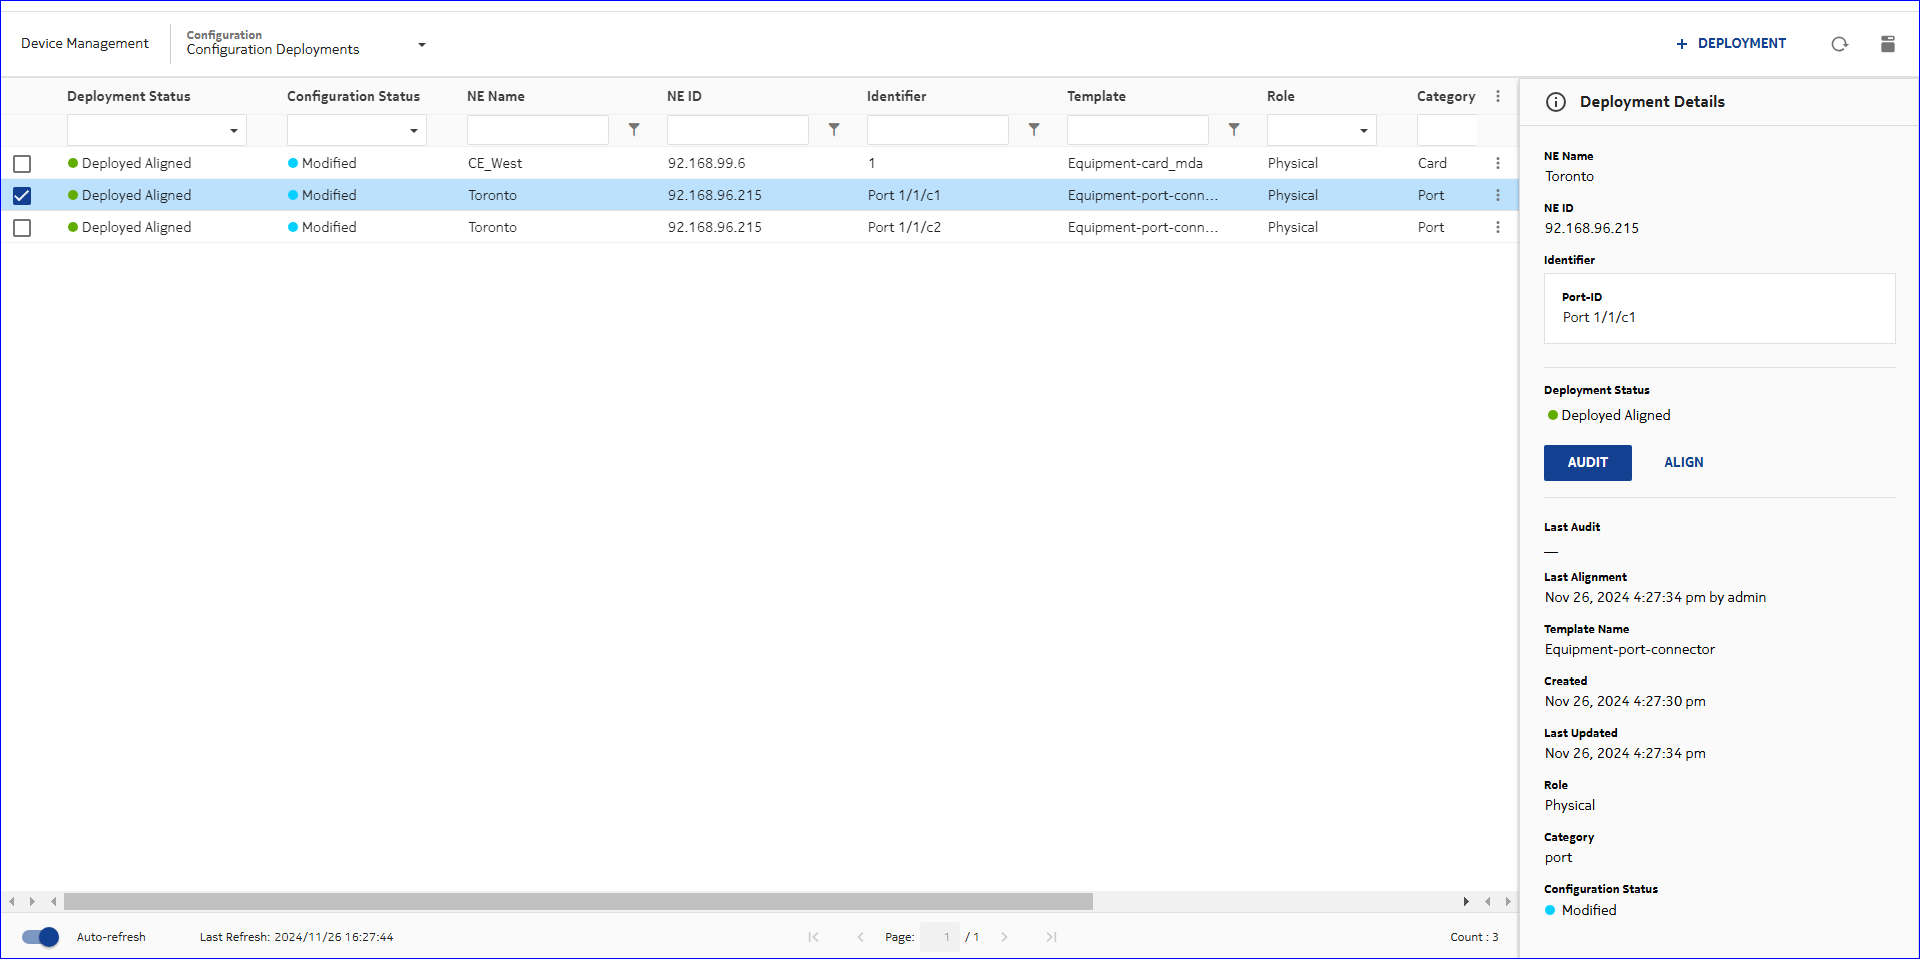Click the NE Name column filter icon
The width and height of the screenshot is (1920, 959).
pyautogui.click(x=634, y=130)
